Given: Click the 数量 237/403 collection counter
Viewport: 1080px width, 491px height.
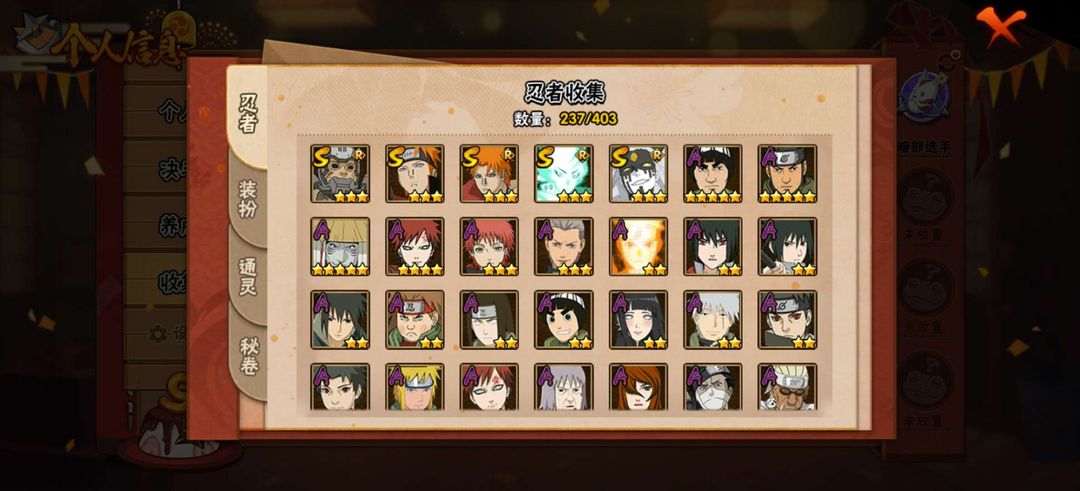Looking at the screenshot, I should click(565, 118).
